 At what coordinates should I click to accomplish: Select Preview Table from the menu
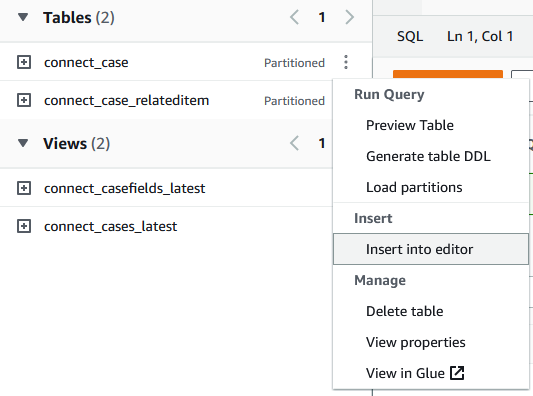pyautogui.click(x=431, y=125)
